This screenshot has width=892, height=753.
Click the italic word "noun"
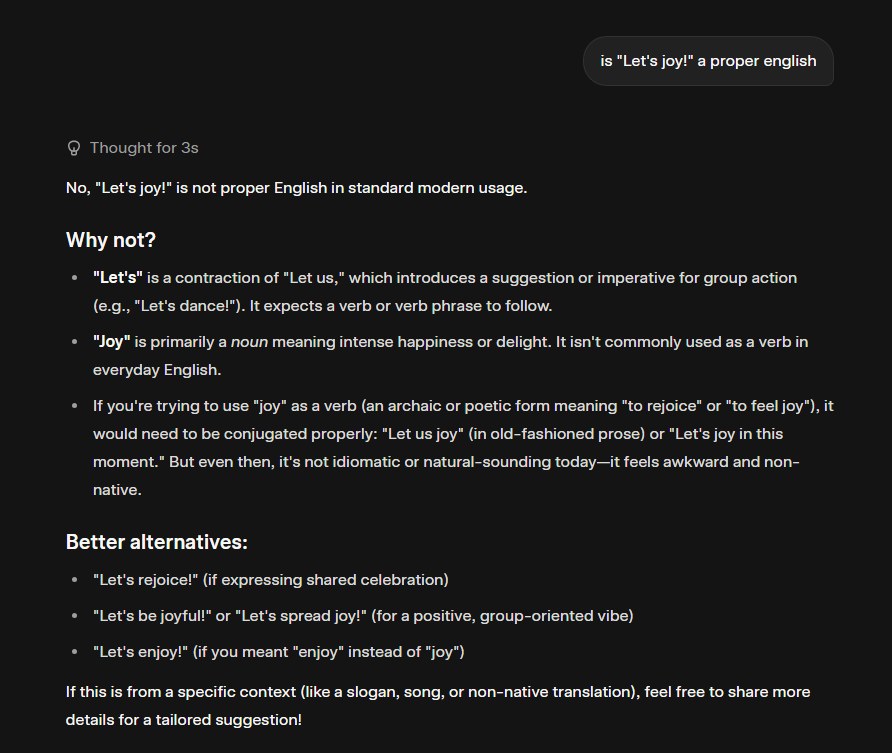coord(247,342)
